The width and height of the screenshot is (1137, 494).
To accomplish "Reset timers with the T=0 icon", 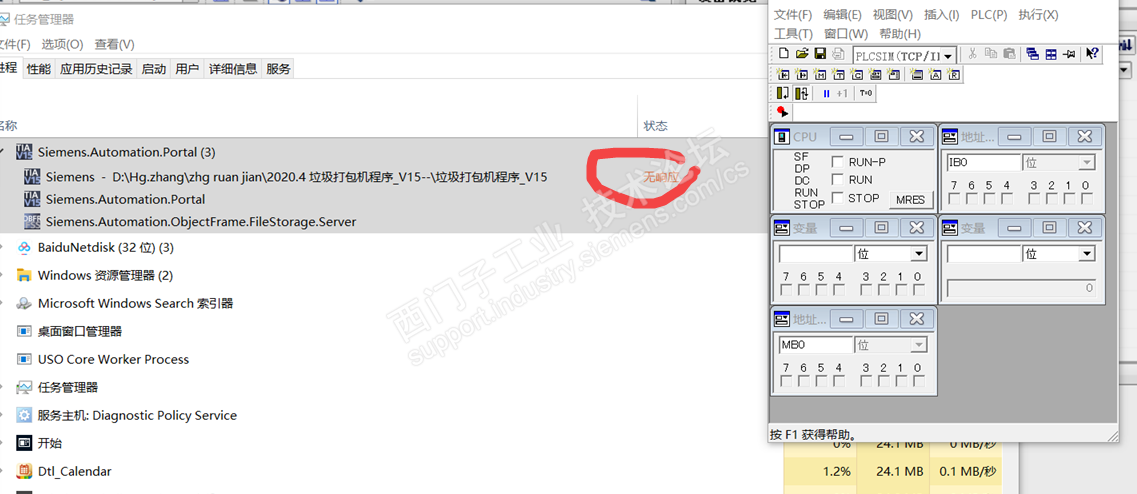I will [866, 94].
